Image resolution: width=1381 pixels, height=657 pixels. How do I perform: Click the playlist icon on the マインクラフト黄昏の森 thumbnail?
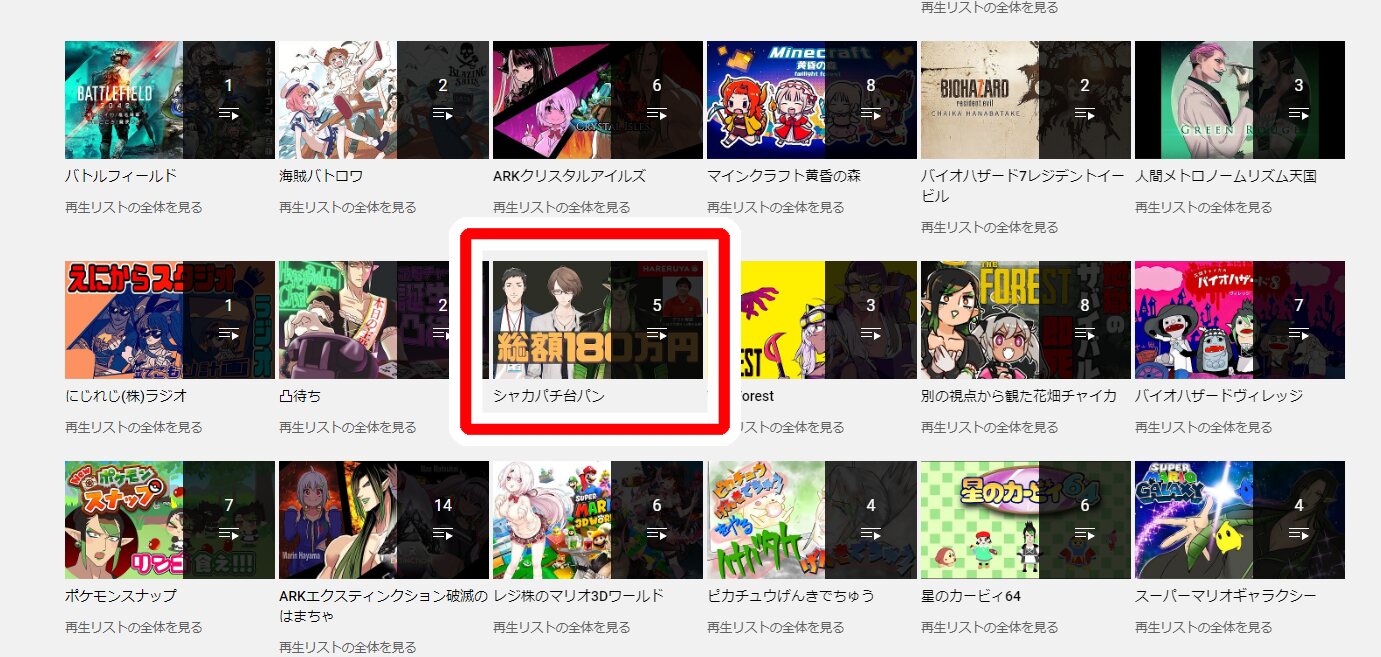(871, 114)
